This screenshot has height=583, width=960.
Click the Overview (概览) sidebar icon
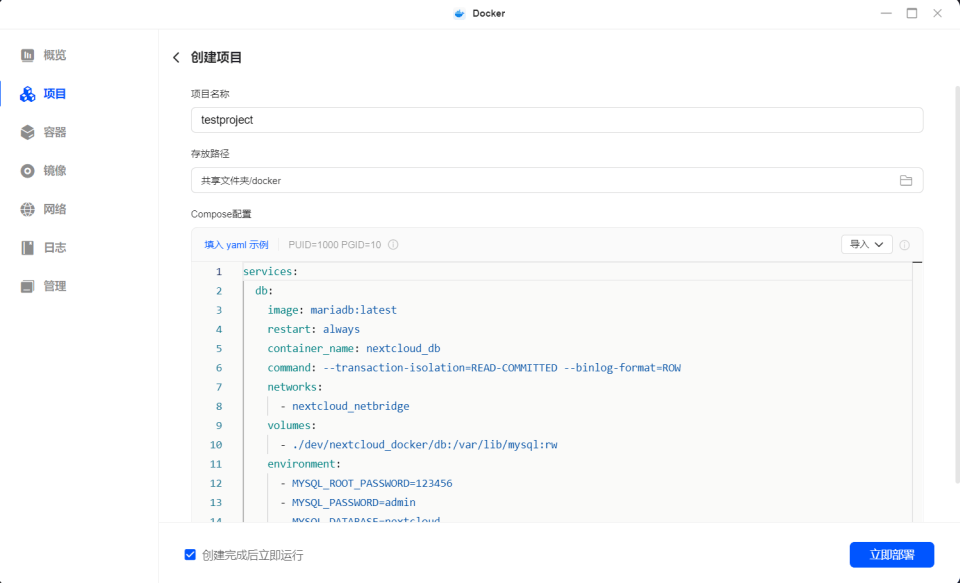click(x=28, y=55)
